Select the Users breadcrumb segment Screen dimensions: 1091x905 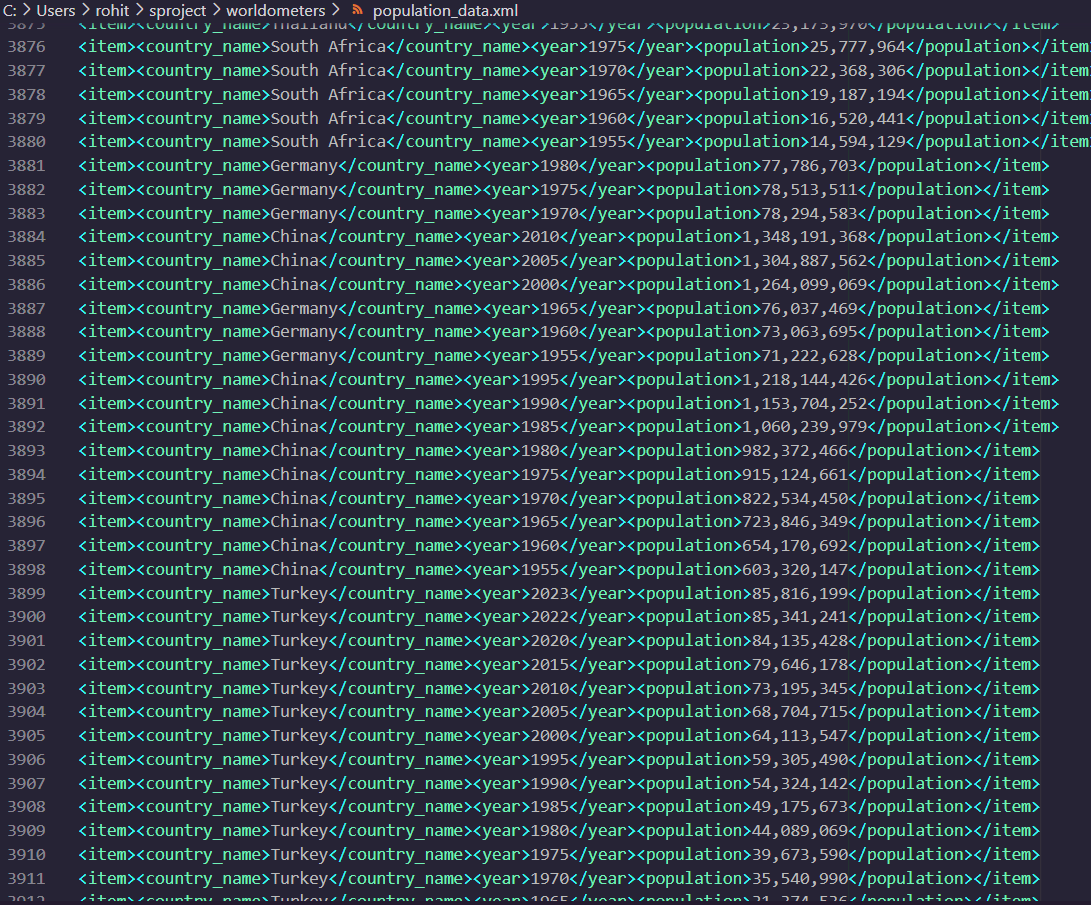[56, 10]
